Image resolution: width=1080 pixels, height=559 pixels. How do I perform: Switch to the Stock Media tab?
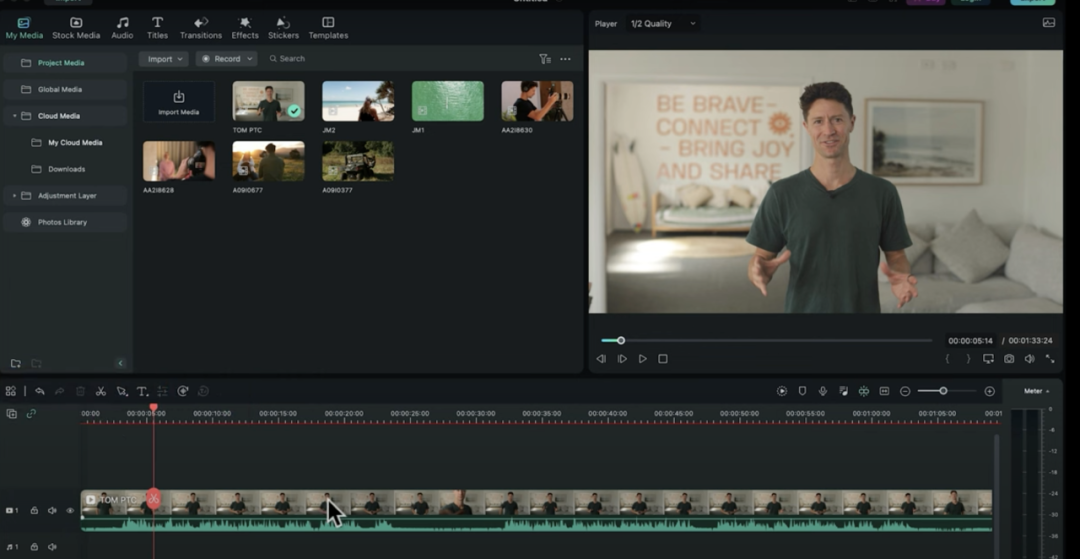76,28
